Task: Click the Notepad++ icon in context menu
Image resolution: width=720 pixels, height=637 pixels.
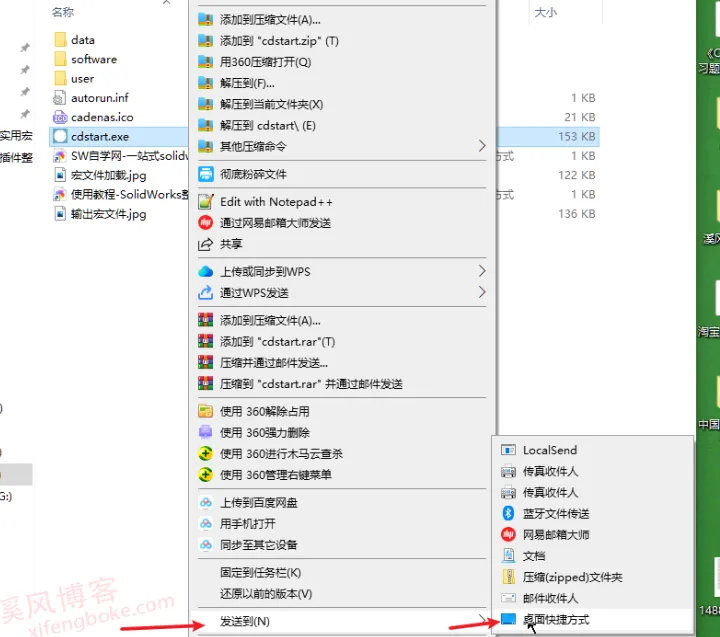Action: click(205, 202)
